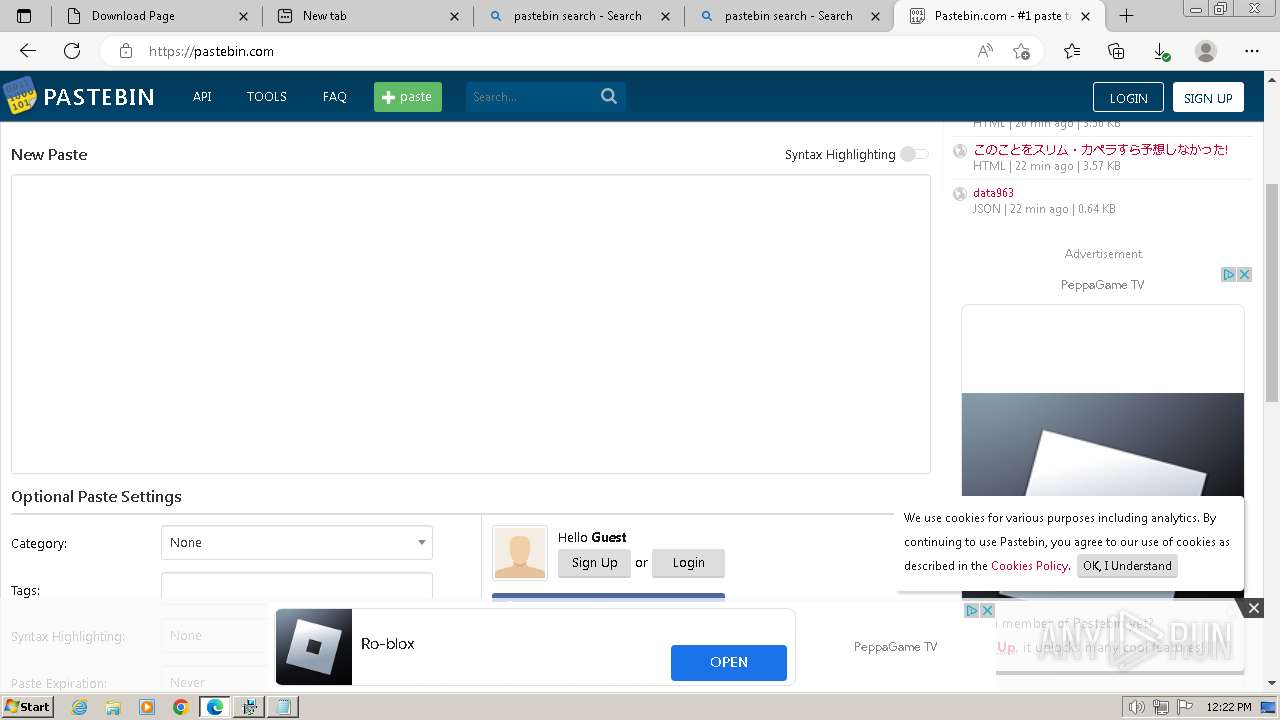Open a new tab with plus icon
1280x720 pixels.
point(1126,16)
